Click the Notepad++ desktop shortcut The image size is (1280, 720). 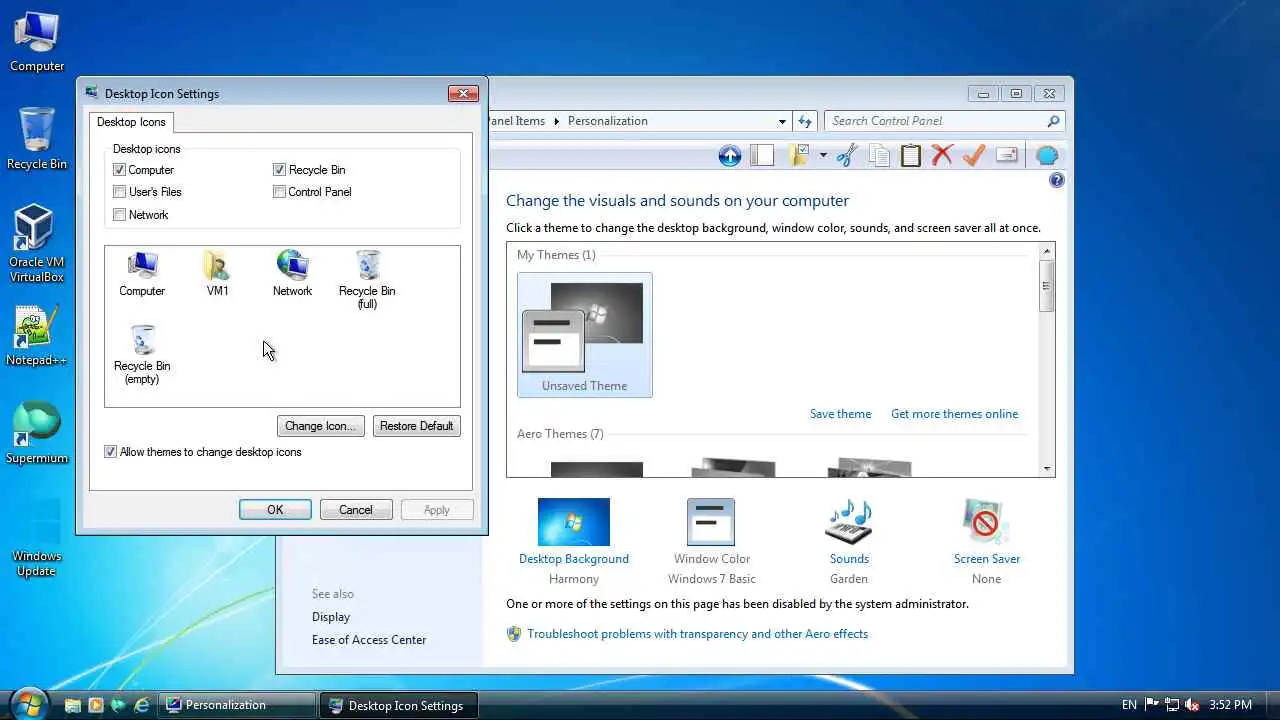click(x=37, y=336)
